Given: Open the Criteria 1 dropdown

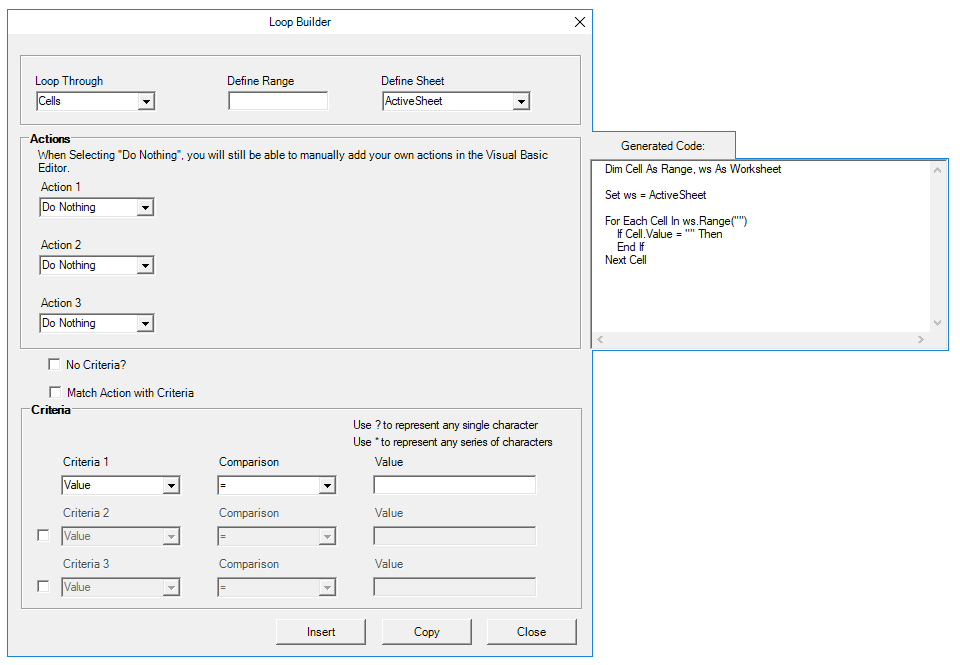Looking at the screenshot, I should click(x=172, y=485).
